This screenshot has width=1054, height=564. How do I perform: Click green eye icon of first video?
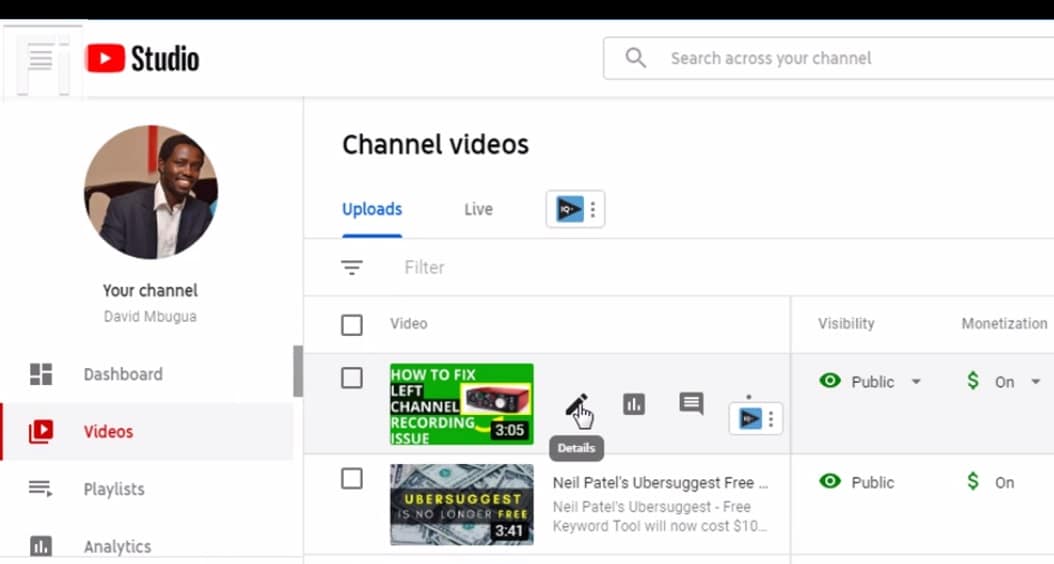coord(830,380)
